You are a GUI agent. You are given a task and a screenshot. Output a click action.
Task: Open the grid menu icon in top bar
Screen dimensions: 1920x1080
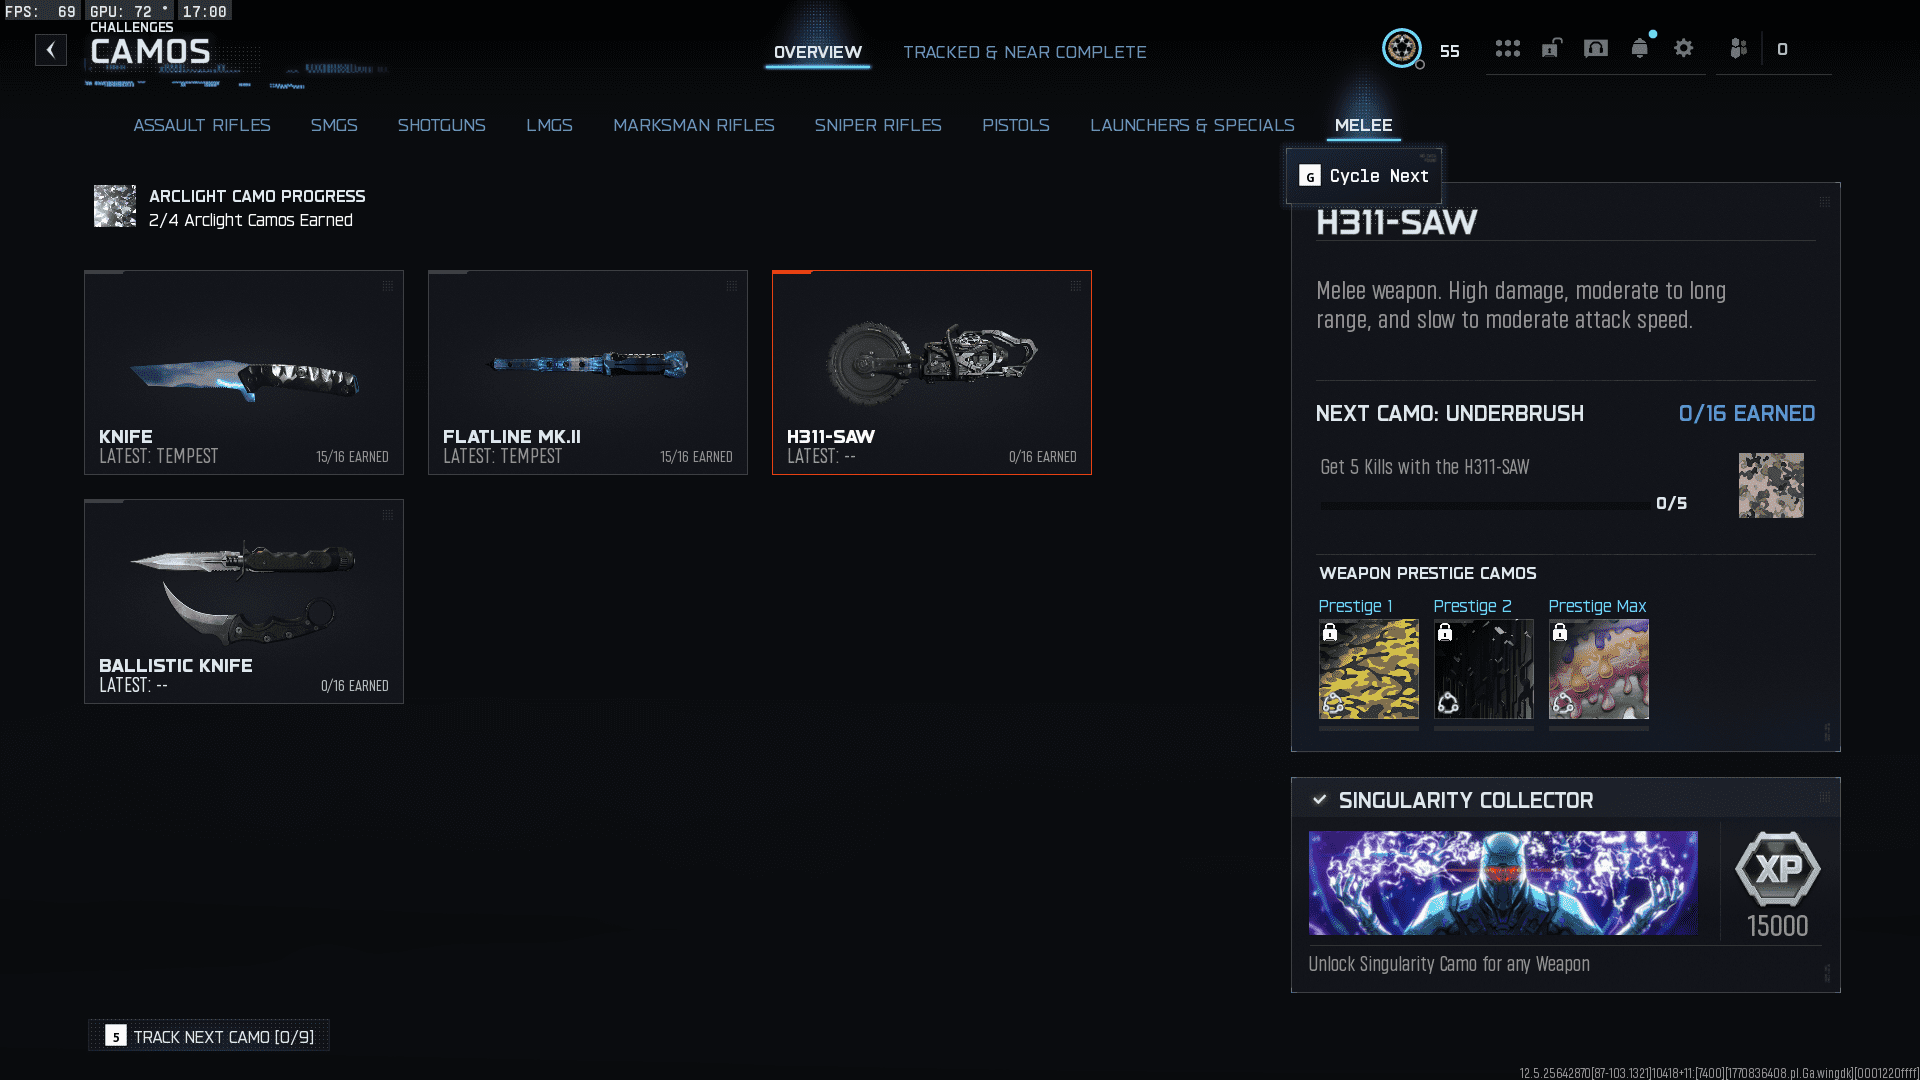click(1507, 49)
